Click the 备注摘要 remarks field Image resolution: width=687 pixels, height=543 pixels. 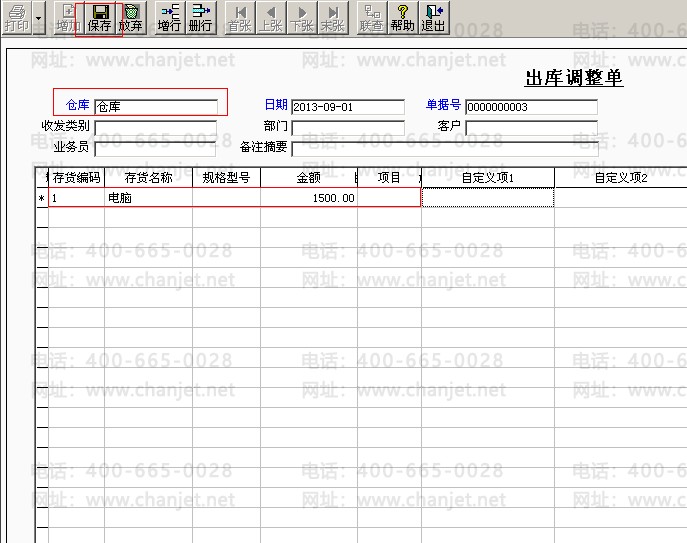coord(445,148)
